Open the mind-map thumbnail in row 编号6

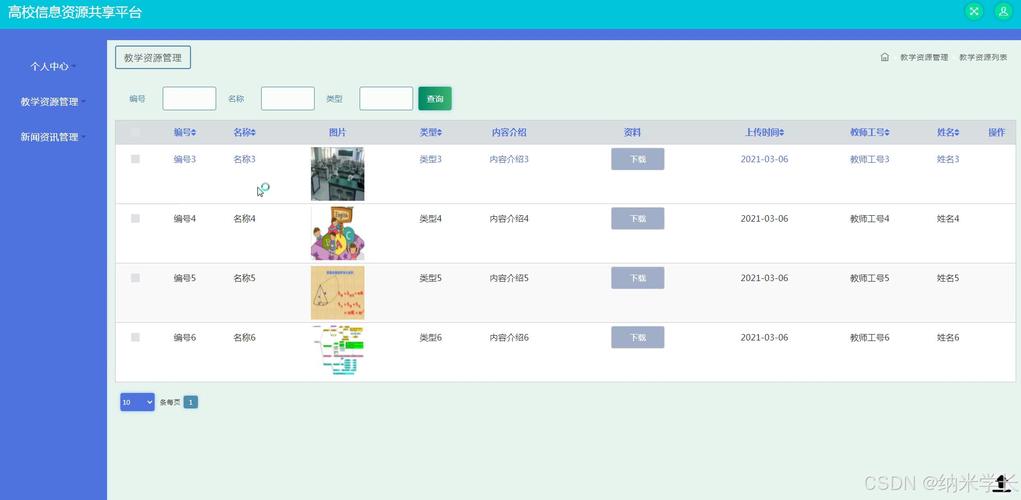click(x=337, y=352)
